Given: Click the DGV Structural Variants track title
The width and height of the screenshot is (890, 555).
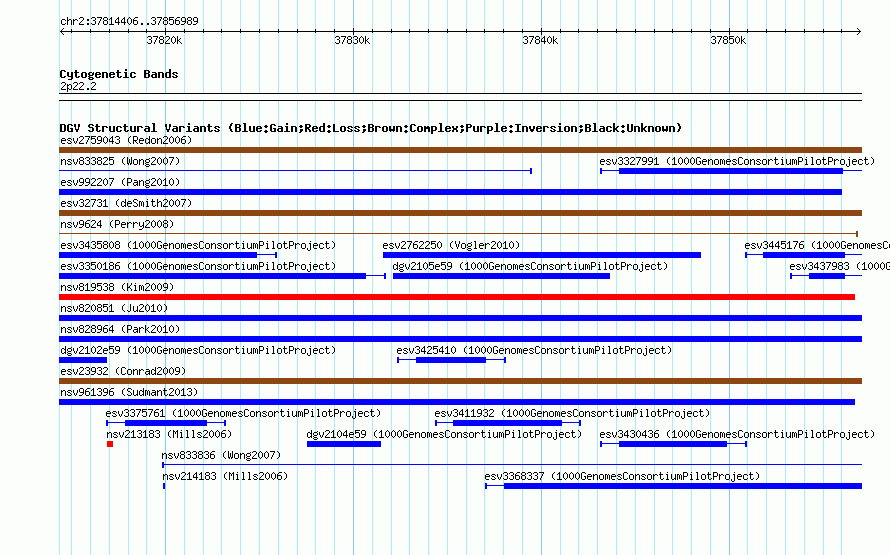Looking at the screenshot, I should pyautogui.click(x=371, y=128).
